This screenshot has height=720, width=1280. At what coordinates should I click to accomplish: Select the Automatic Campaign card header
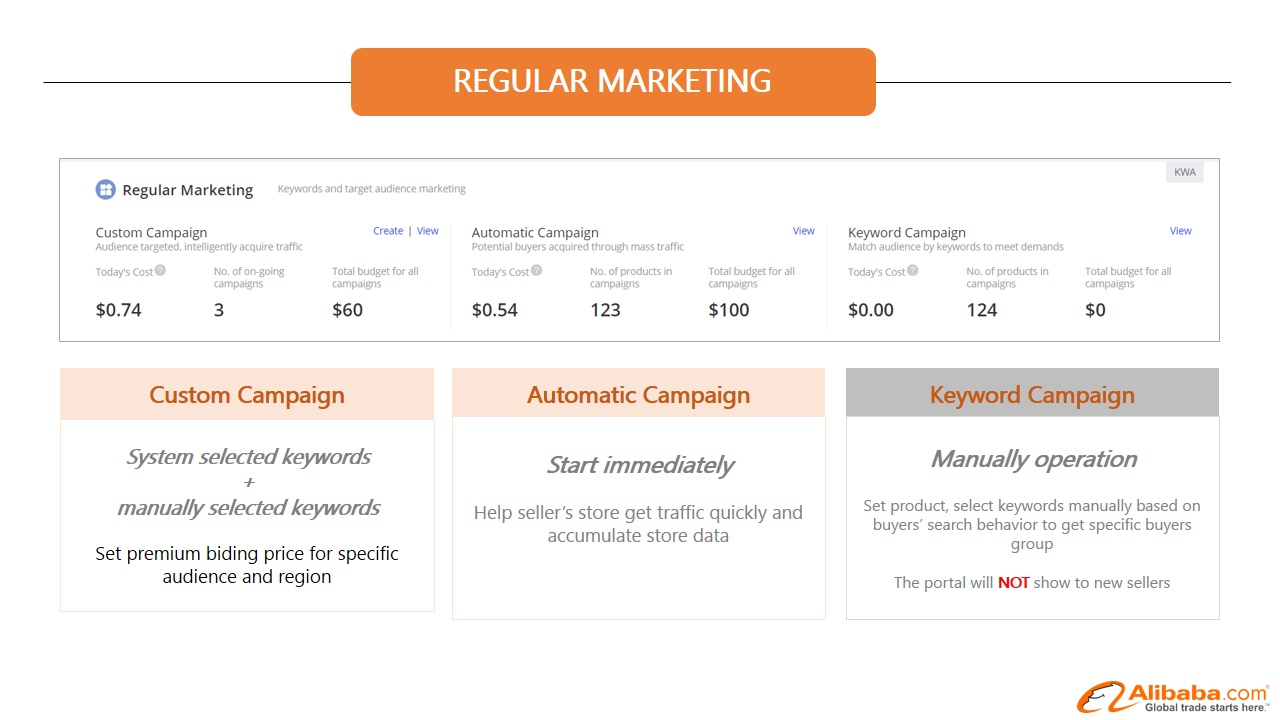[x=639, y=393]
